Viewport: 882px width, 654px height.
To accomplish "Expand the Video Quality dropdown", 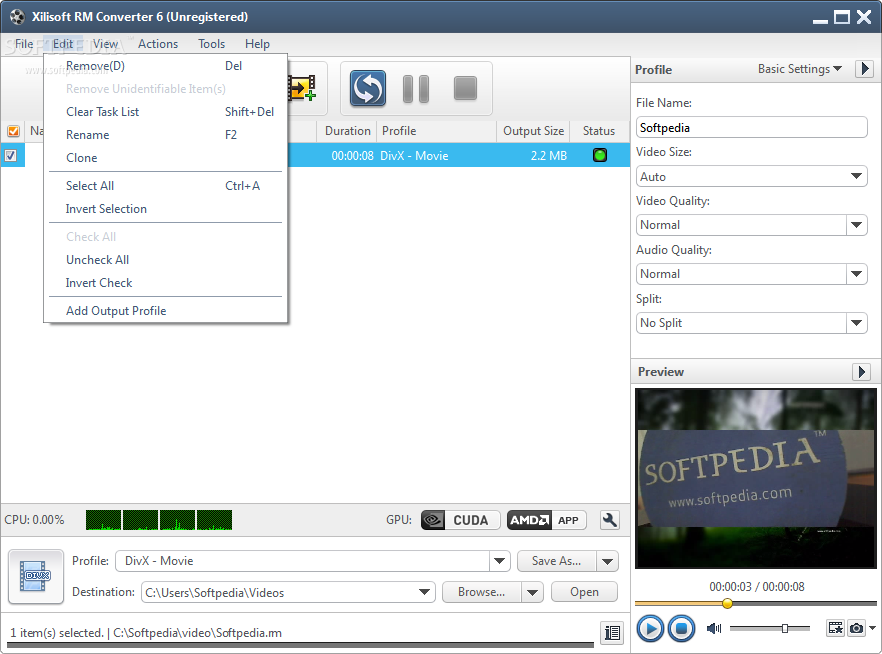I will 856,225.
